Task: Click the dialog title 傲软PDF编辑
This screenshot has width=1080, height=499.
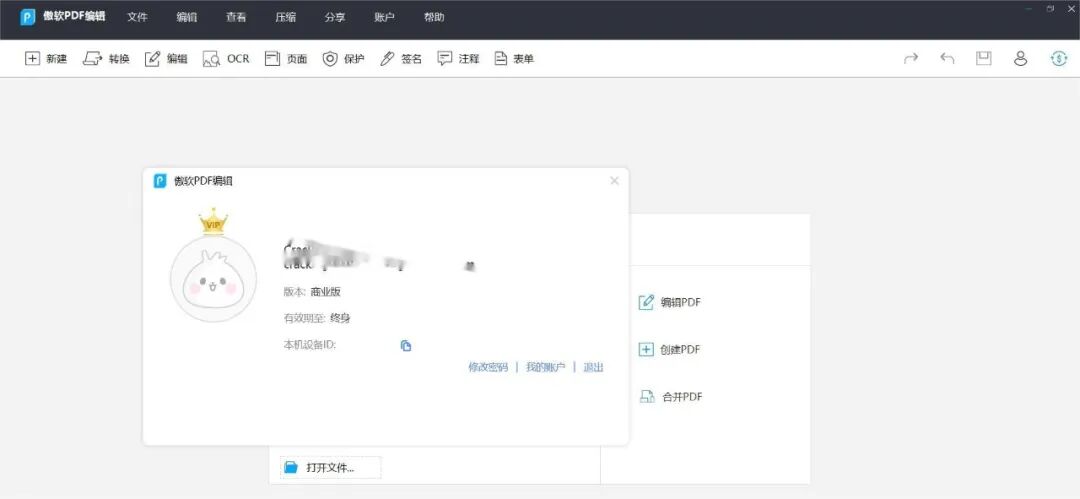Action: click(x=203, y=181)
